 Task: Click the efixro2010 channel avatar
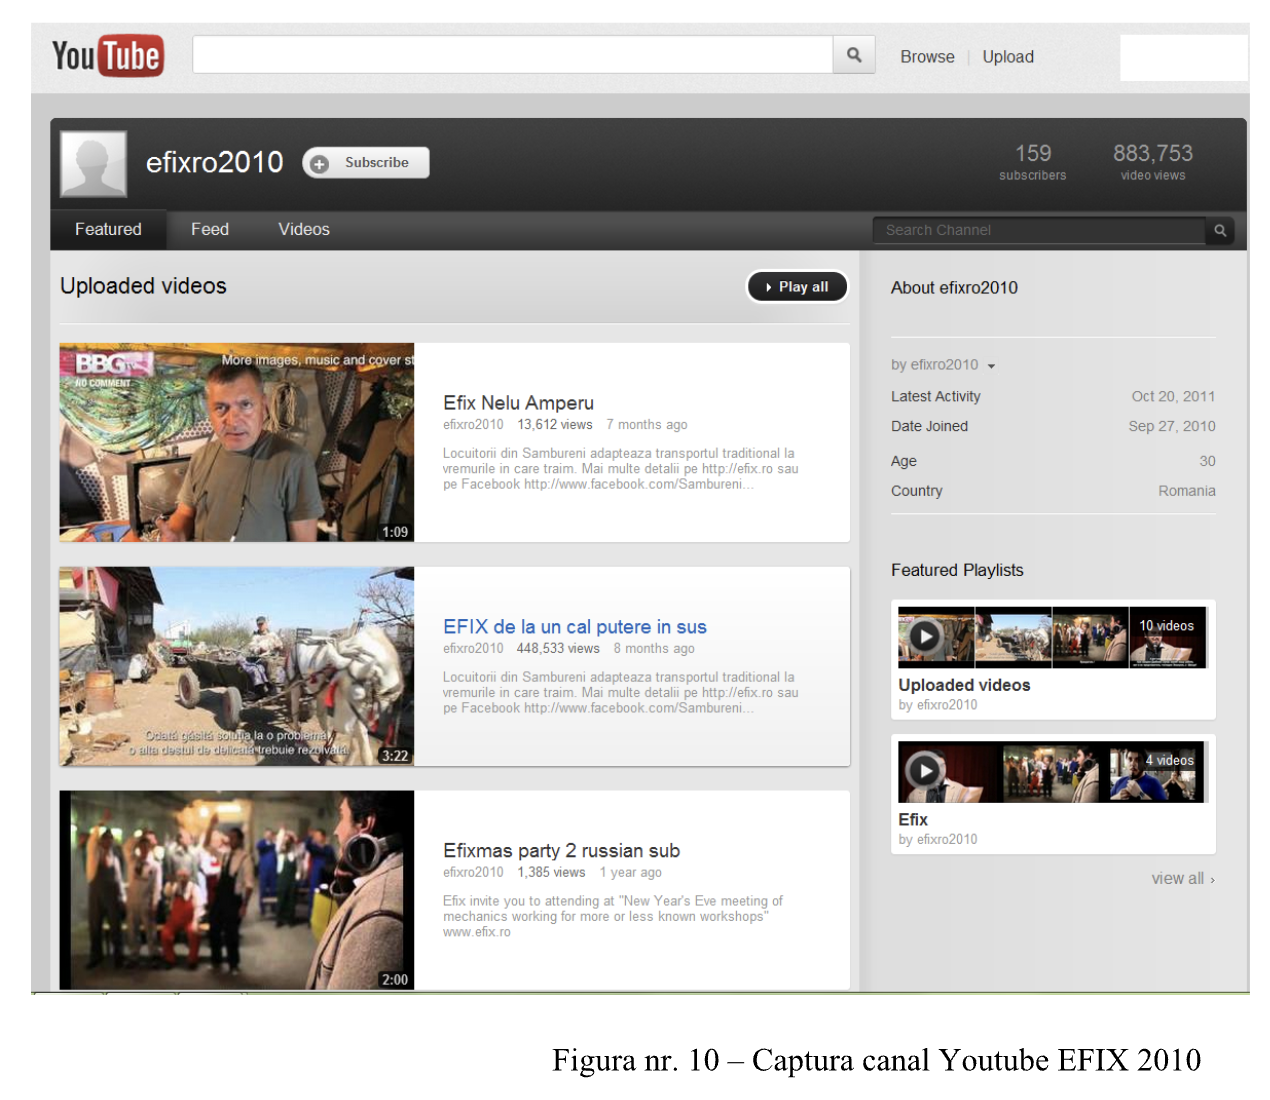[94, 163]
